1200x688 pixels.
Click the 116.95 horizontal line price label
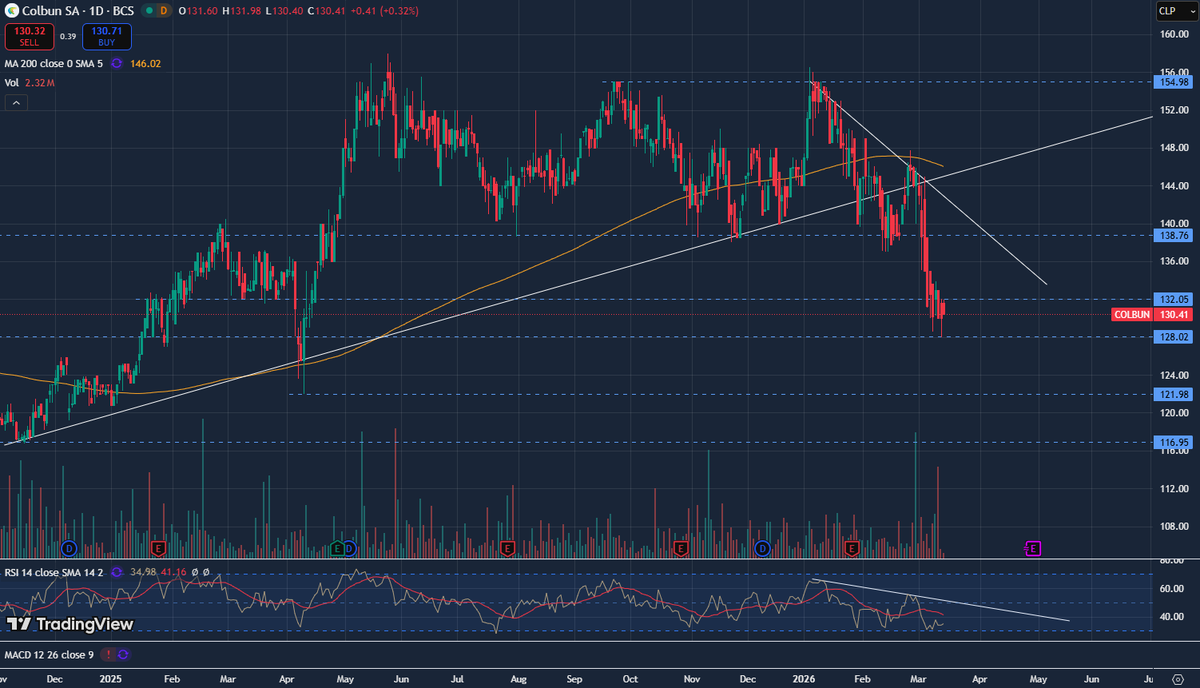point(1173,442)
